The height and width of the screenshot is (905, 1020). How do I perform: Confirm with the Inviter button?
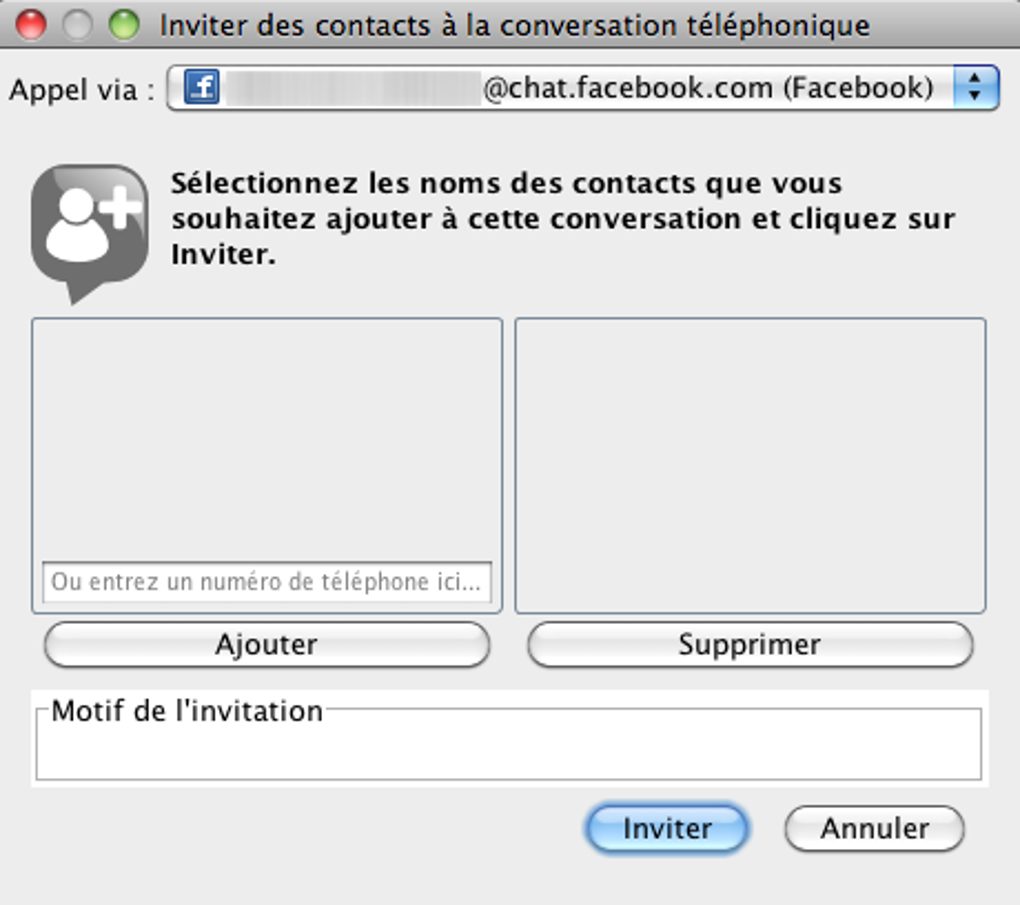coord(667,829)
